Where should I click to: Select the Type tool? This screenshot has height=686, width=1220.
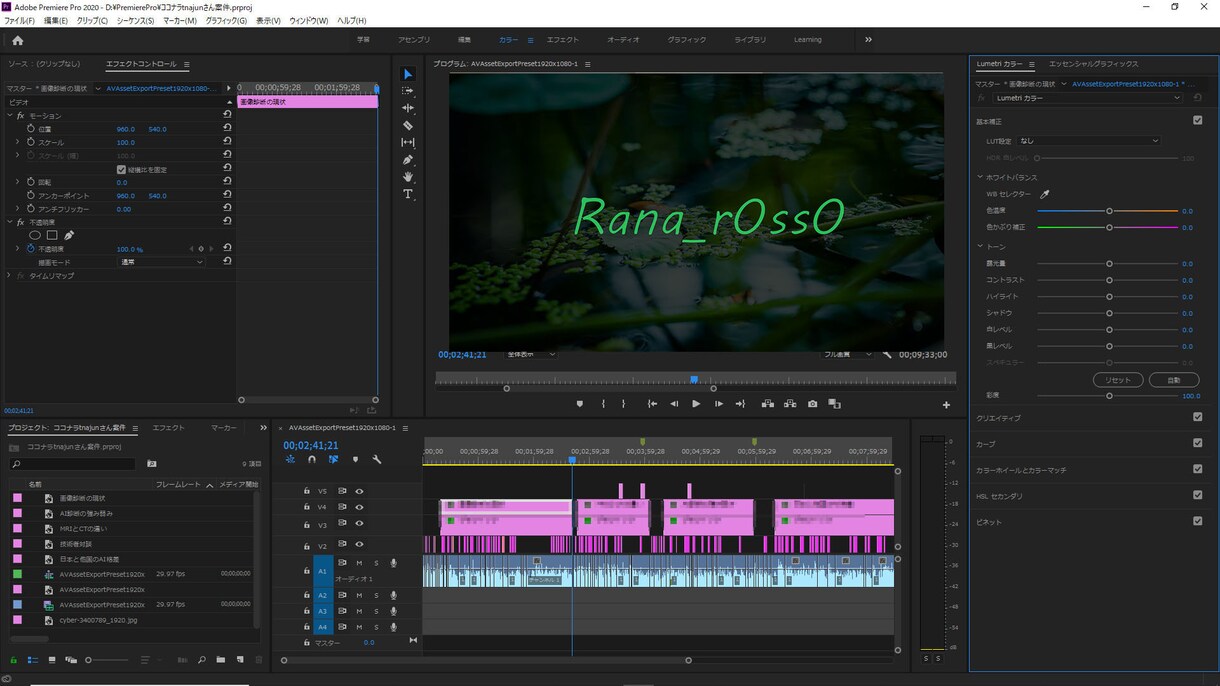(408, 194)
